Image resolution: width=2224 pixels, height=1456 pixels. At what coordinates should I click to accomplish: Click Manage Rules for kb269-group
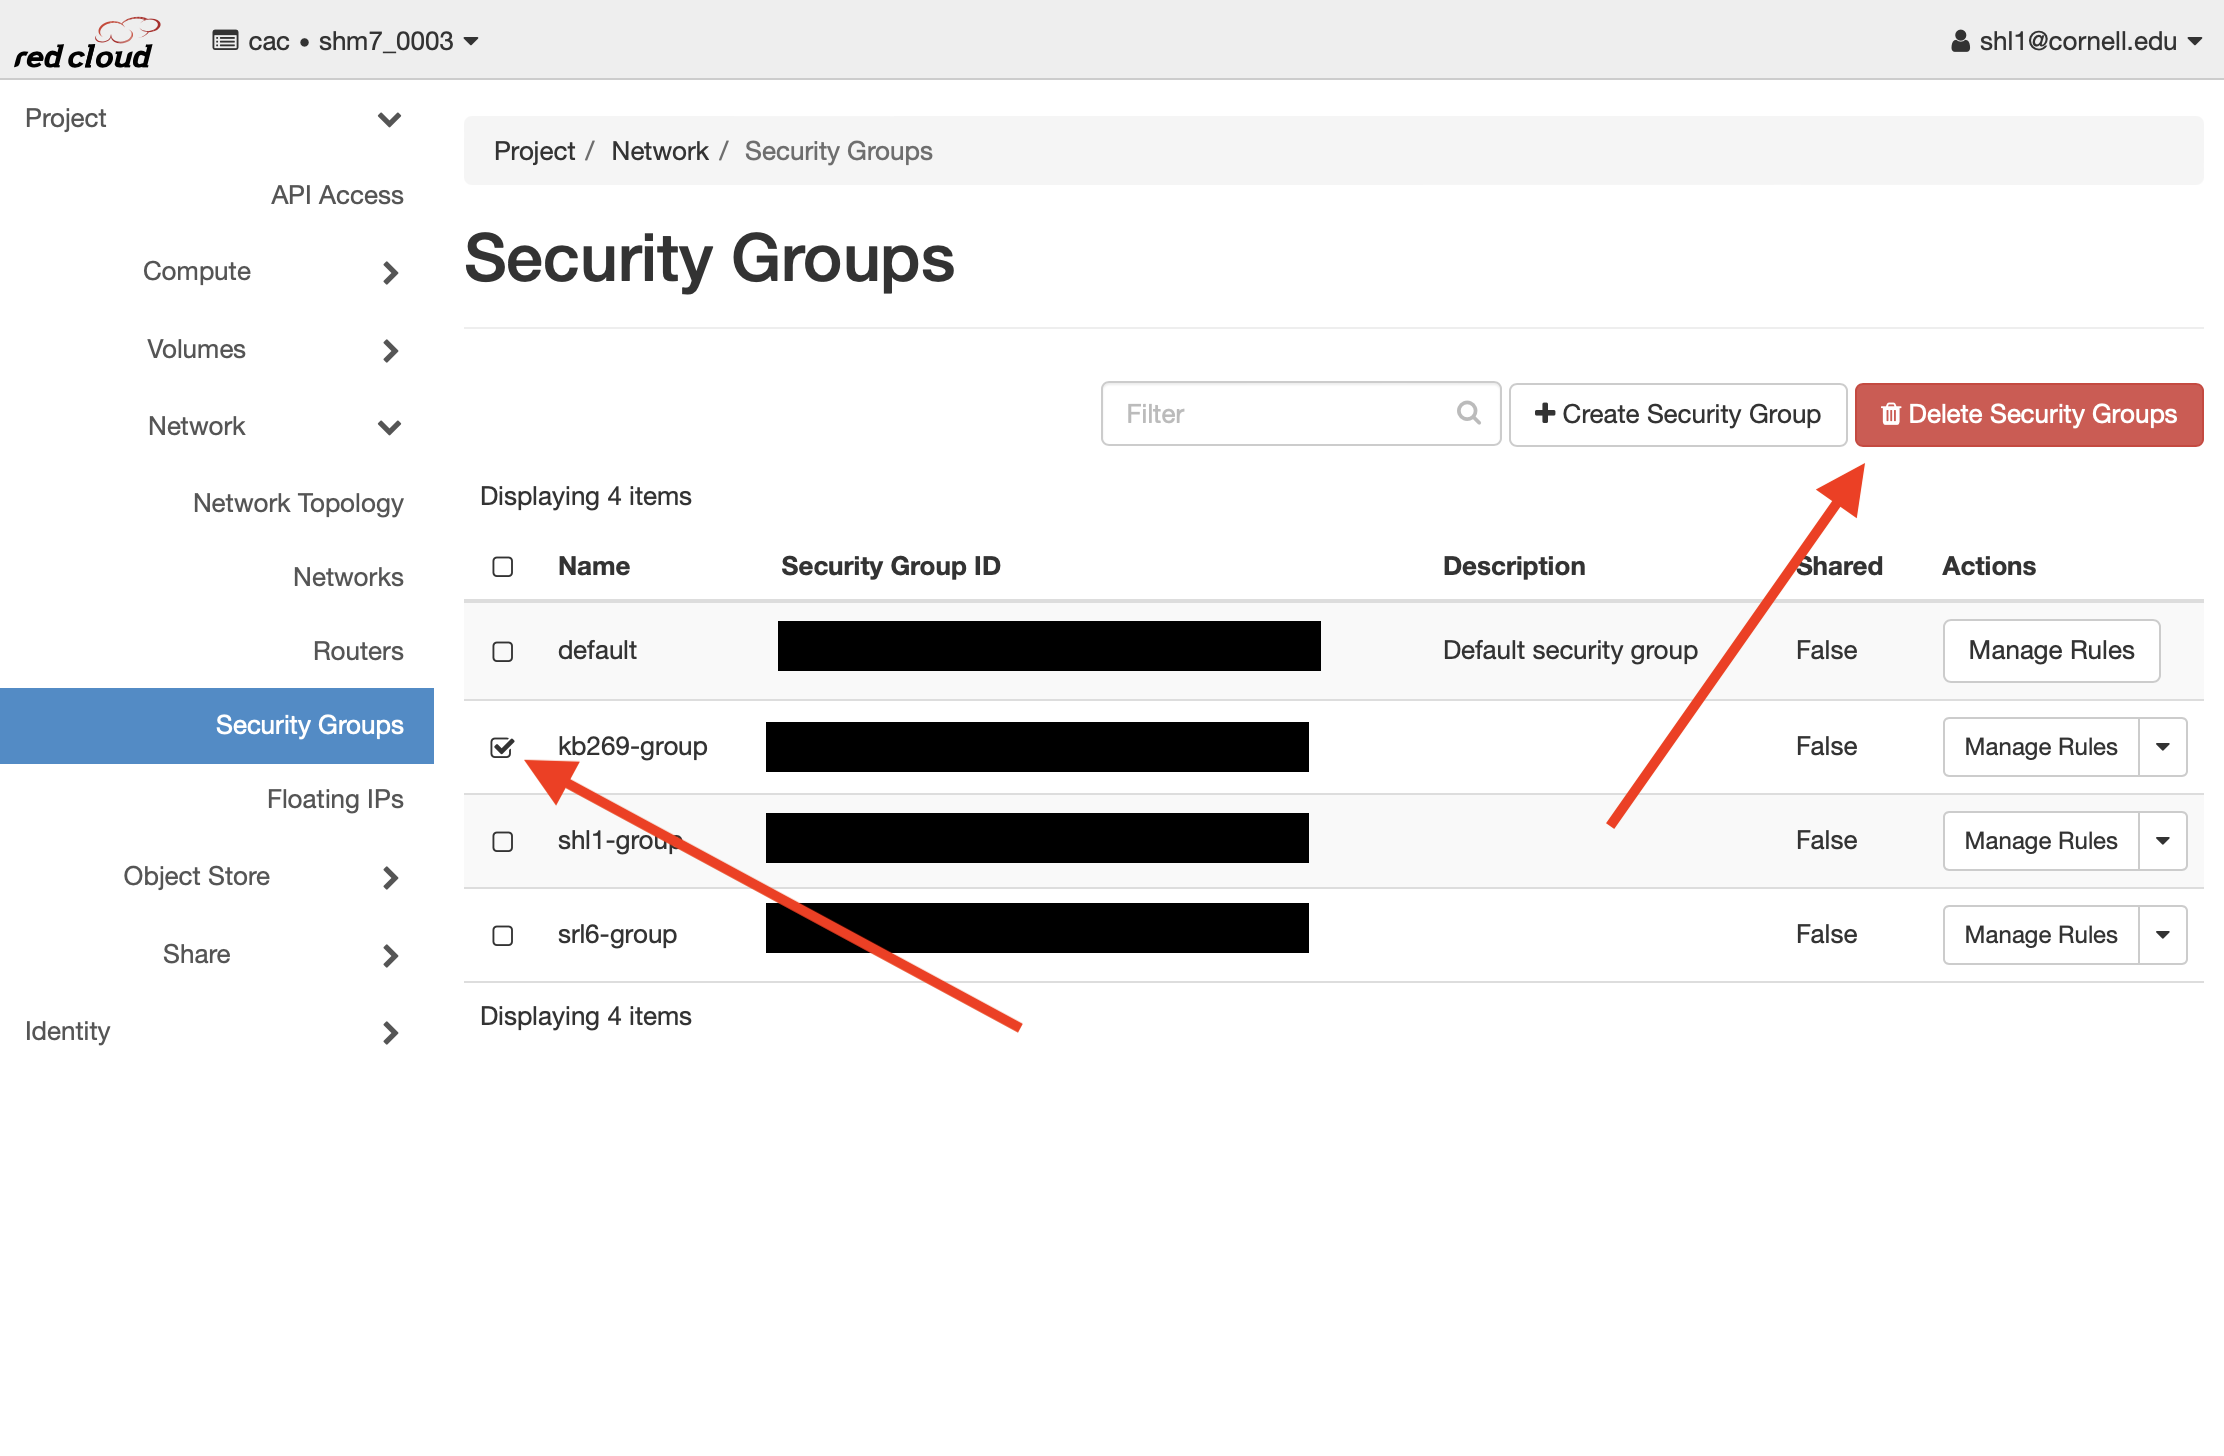click(2041, 747)
